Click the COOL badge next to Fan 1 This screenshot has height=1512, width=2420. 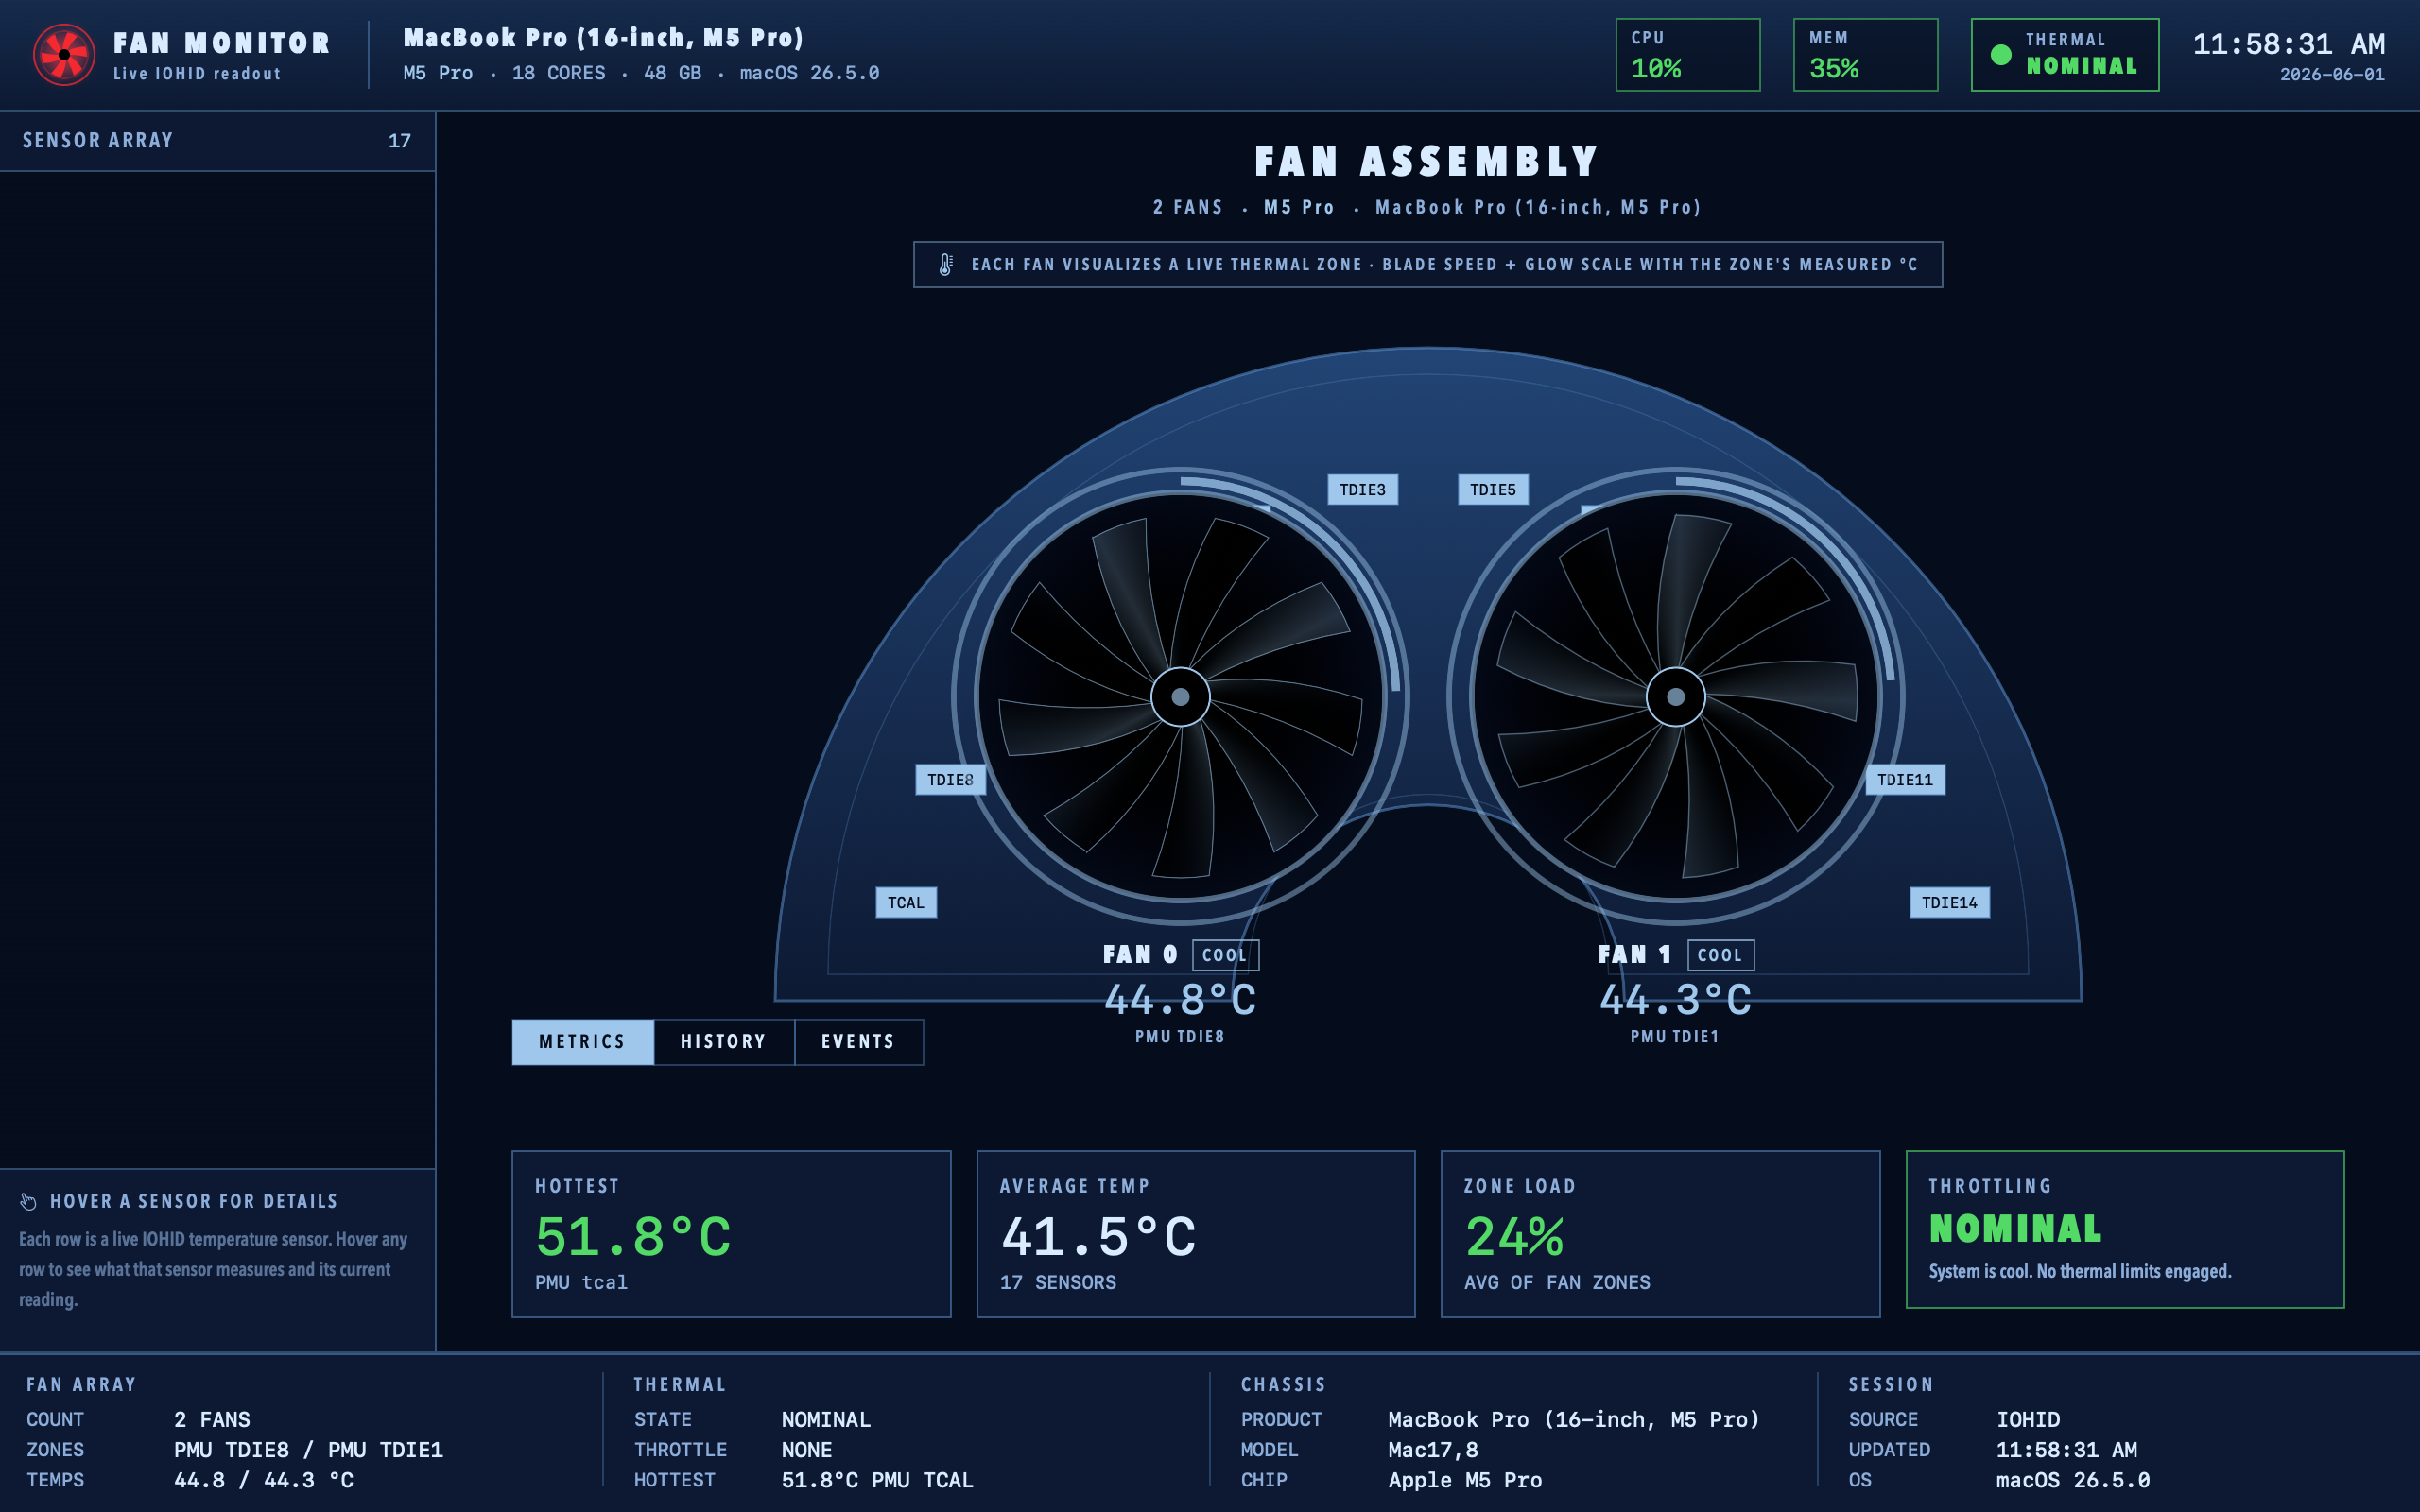pyautogui.click(x=1720, y=955)
